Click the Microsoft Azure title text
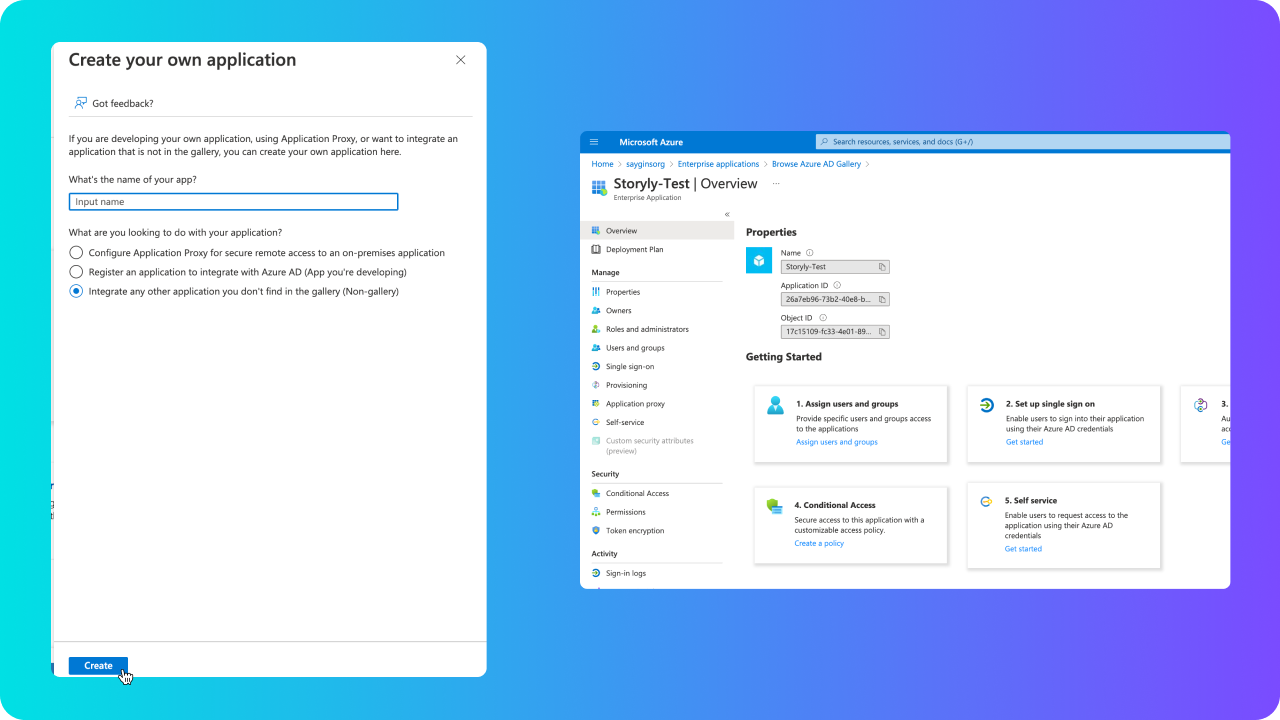The image size is (1280, 720). (x=651, y=142)
